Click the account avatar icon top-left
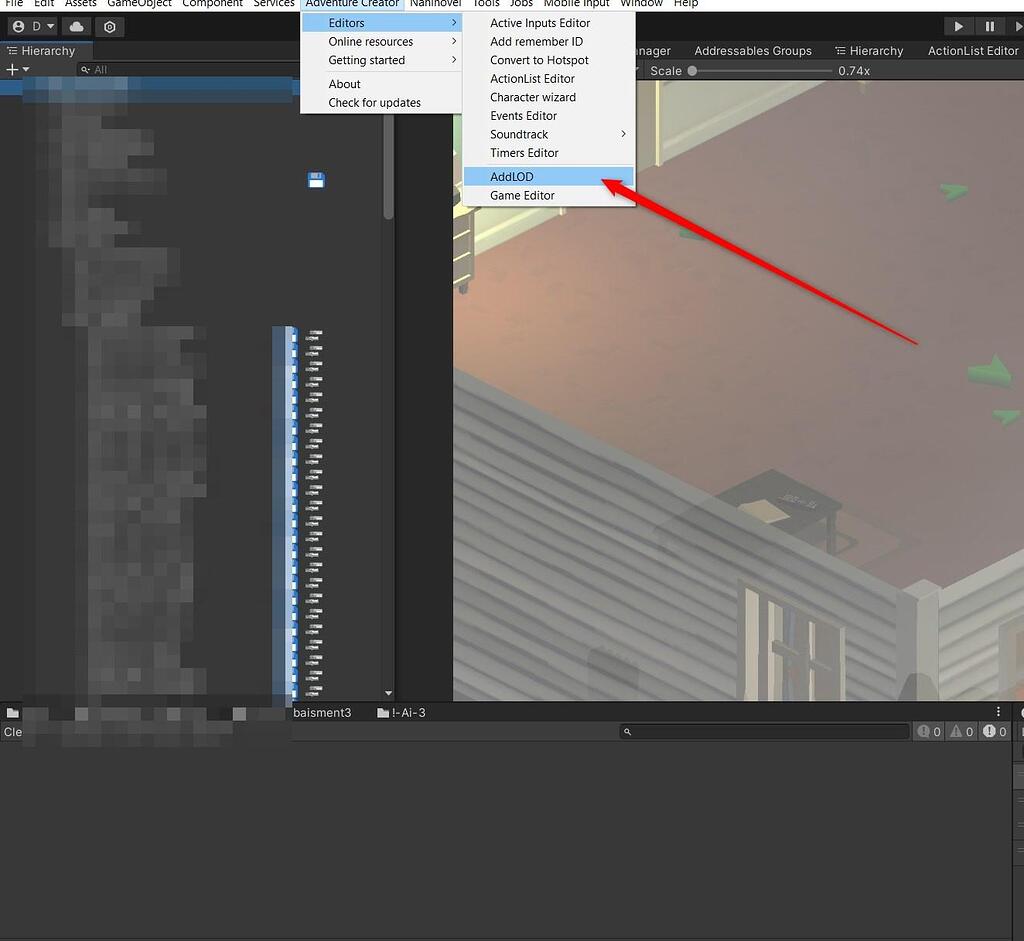 (17, 26)
